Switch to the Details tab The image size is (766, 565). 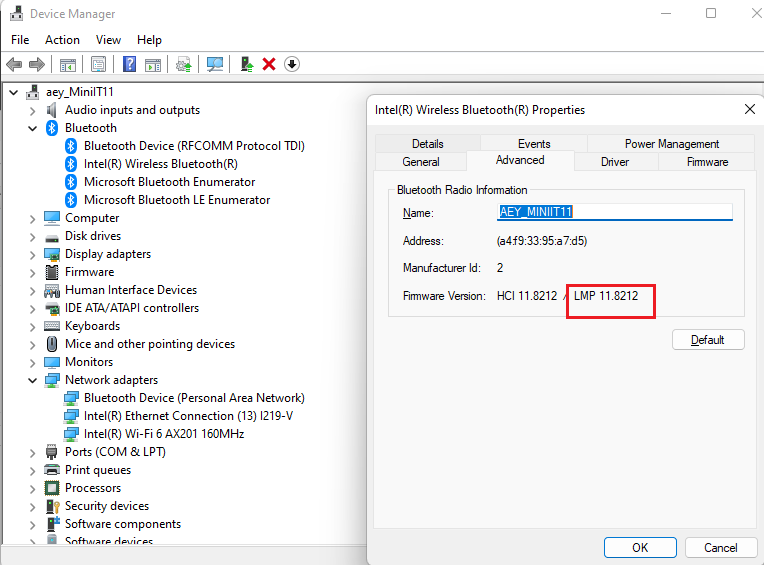click(x=427, y=144)
